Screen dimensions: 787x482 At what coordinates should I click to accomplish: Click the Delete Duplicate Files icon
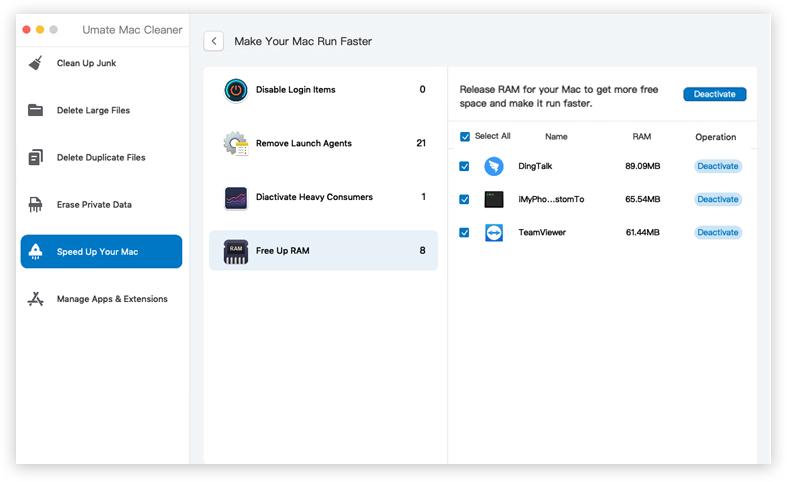tap(36, 157)
